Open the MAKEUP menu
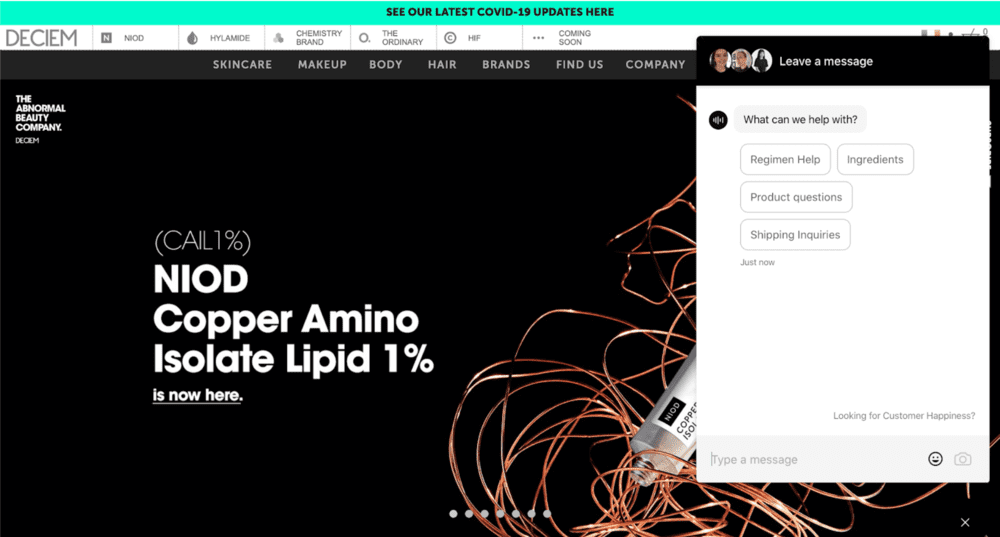Viewport: 1000px width, 537px height. point(322,64)
